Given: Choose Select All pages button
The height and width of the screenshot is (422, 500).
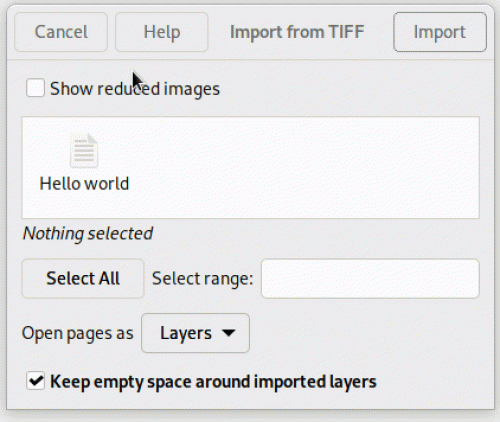Looking at the screenshot, I should pos(83,278).
